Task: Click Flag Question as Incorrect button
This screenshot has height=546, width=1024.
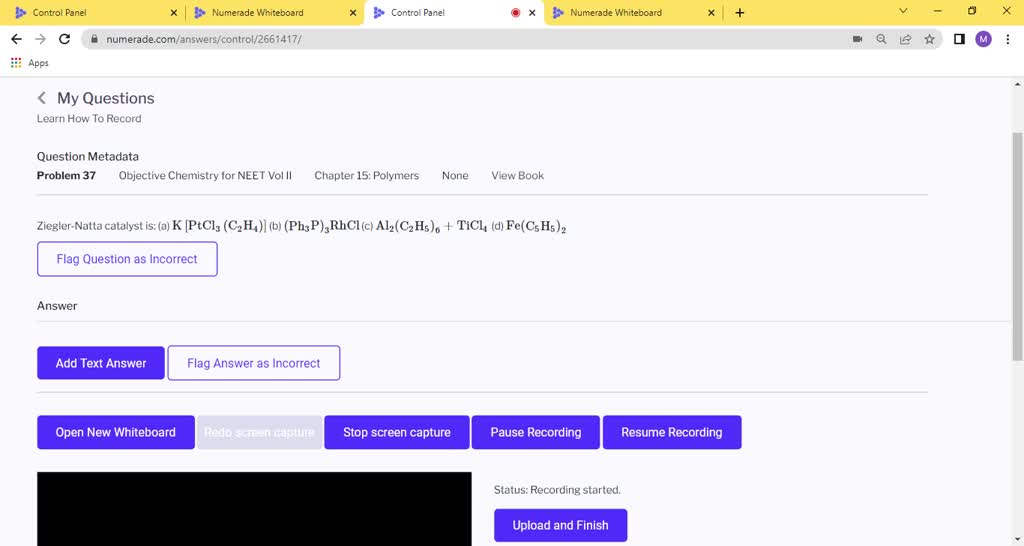Action: 127,259
